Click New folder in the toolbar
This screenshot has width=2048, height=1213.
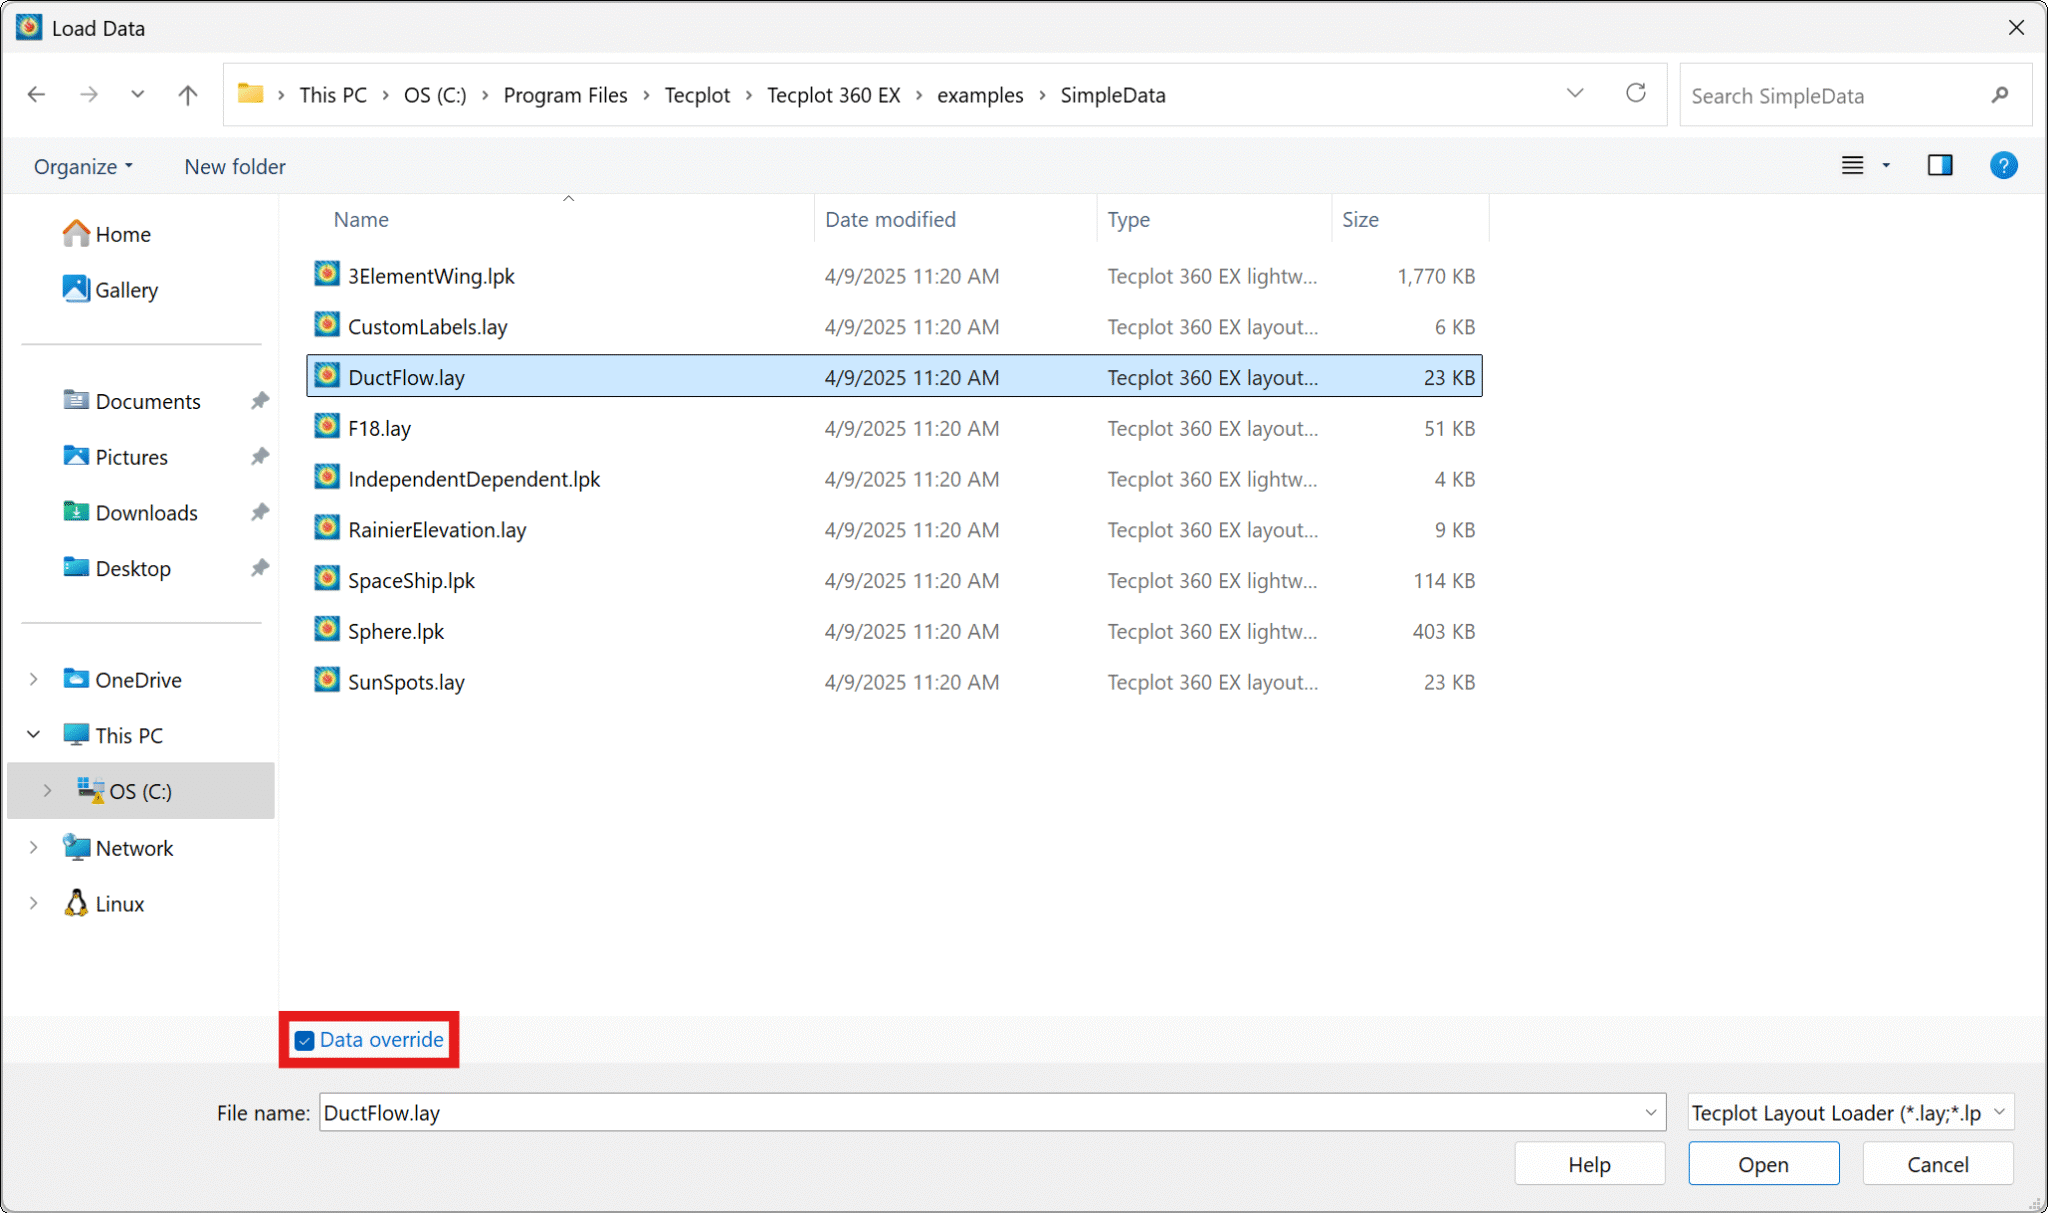click(235, 167)
